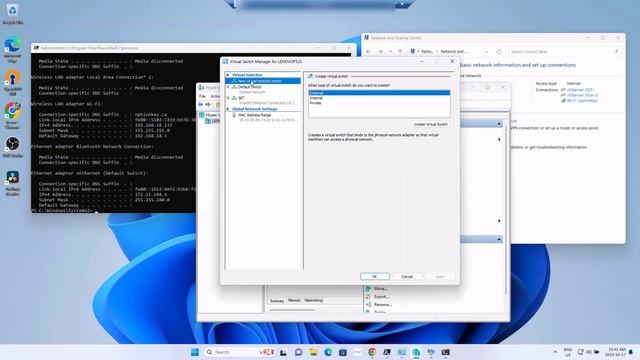Open the Wi-Fi connection link
Screen dimensions: 640x360
coord(582,100)
